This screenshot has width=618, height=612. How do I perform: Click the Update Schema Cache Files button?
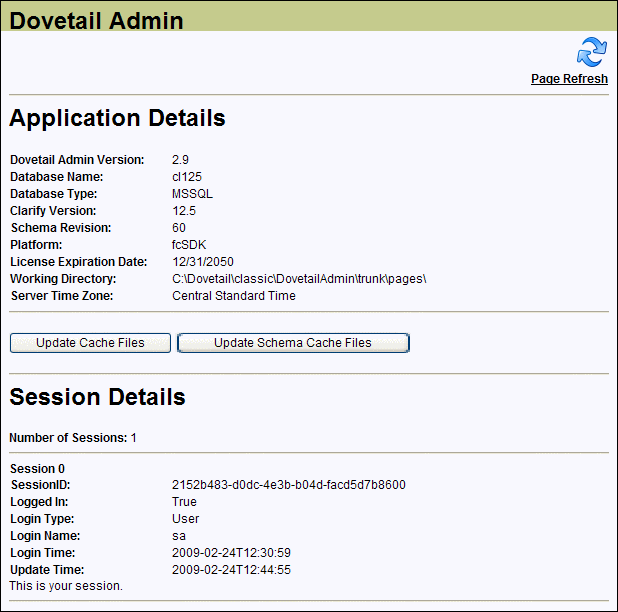(293, 343)
